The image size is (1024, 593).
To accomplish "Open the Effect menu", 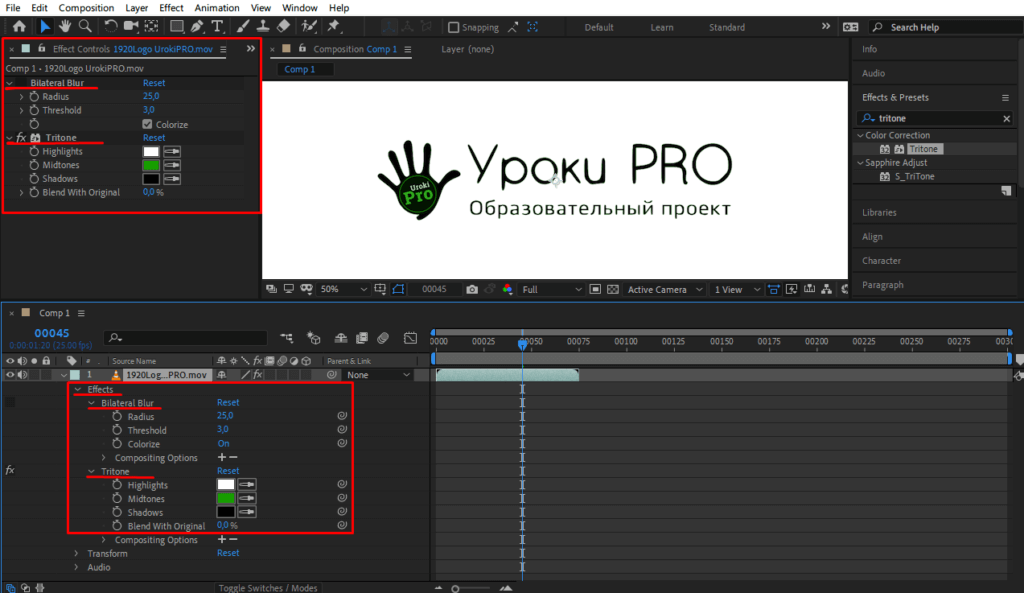I will [x=171, y=8].
